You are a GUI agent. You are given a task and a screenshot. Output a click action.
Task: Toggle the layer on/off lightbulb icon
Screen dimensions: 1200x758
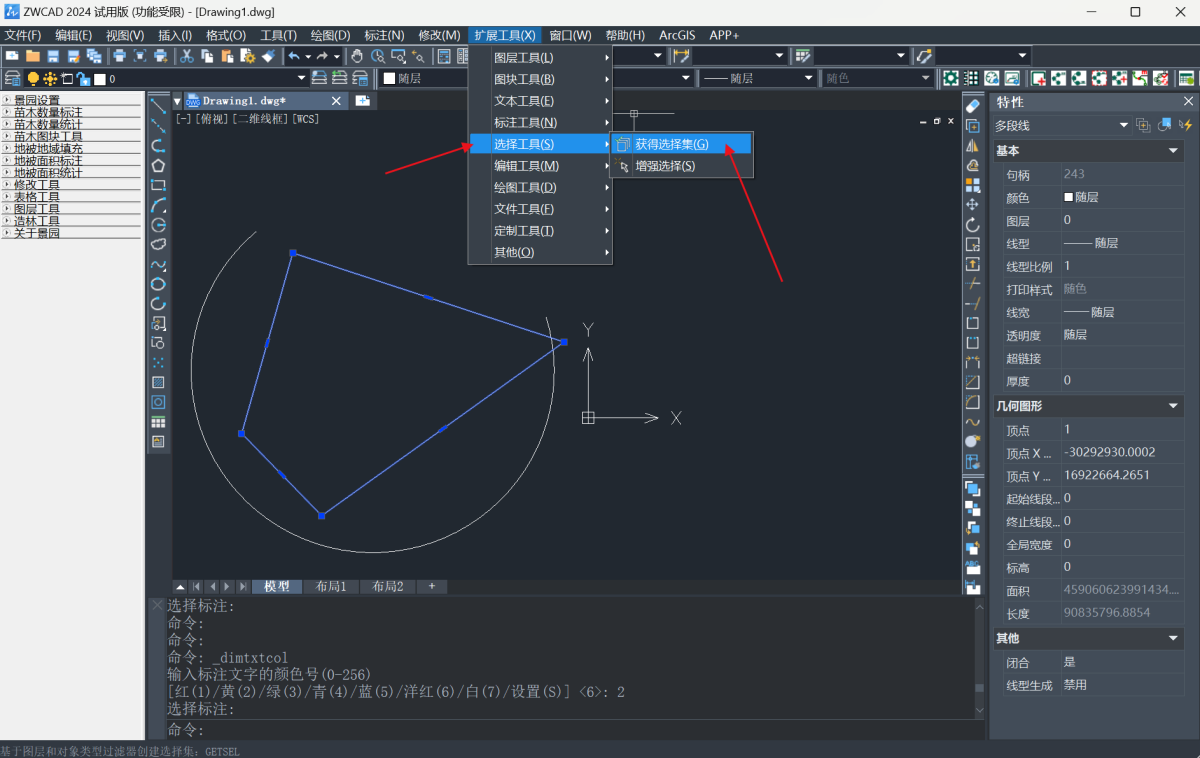[33, 78]
